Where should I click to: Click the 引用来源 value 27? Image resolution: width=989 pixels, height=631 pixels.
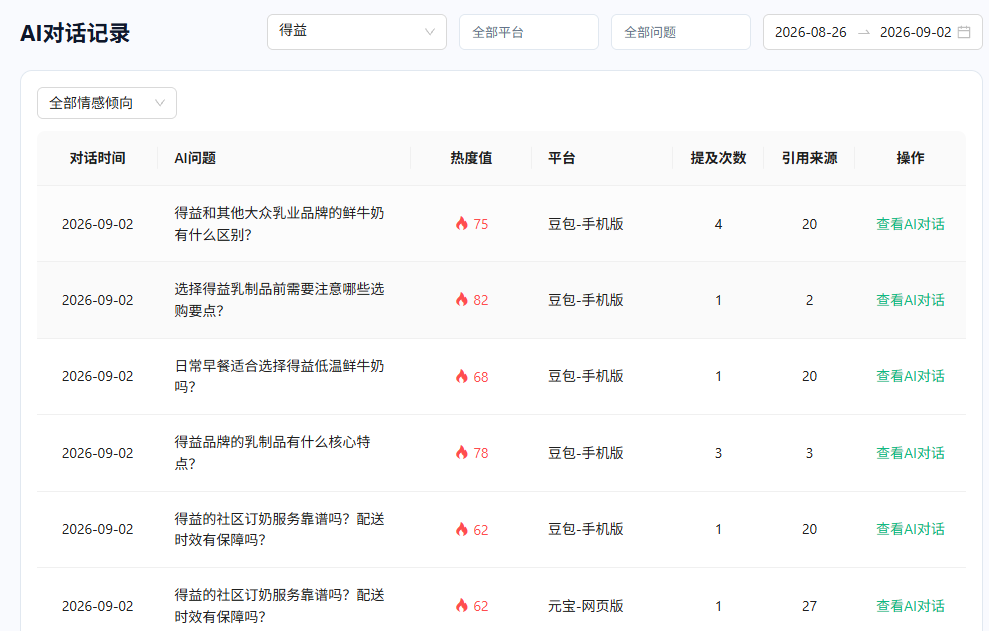[809, 606]
